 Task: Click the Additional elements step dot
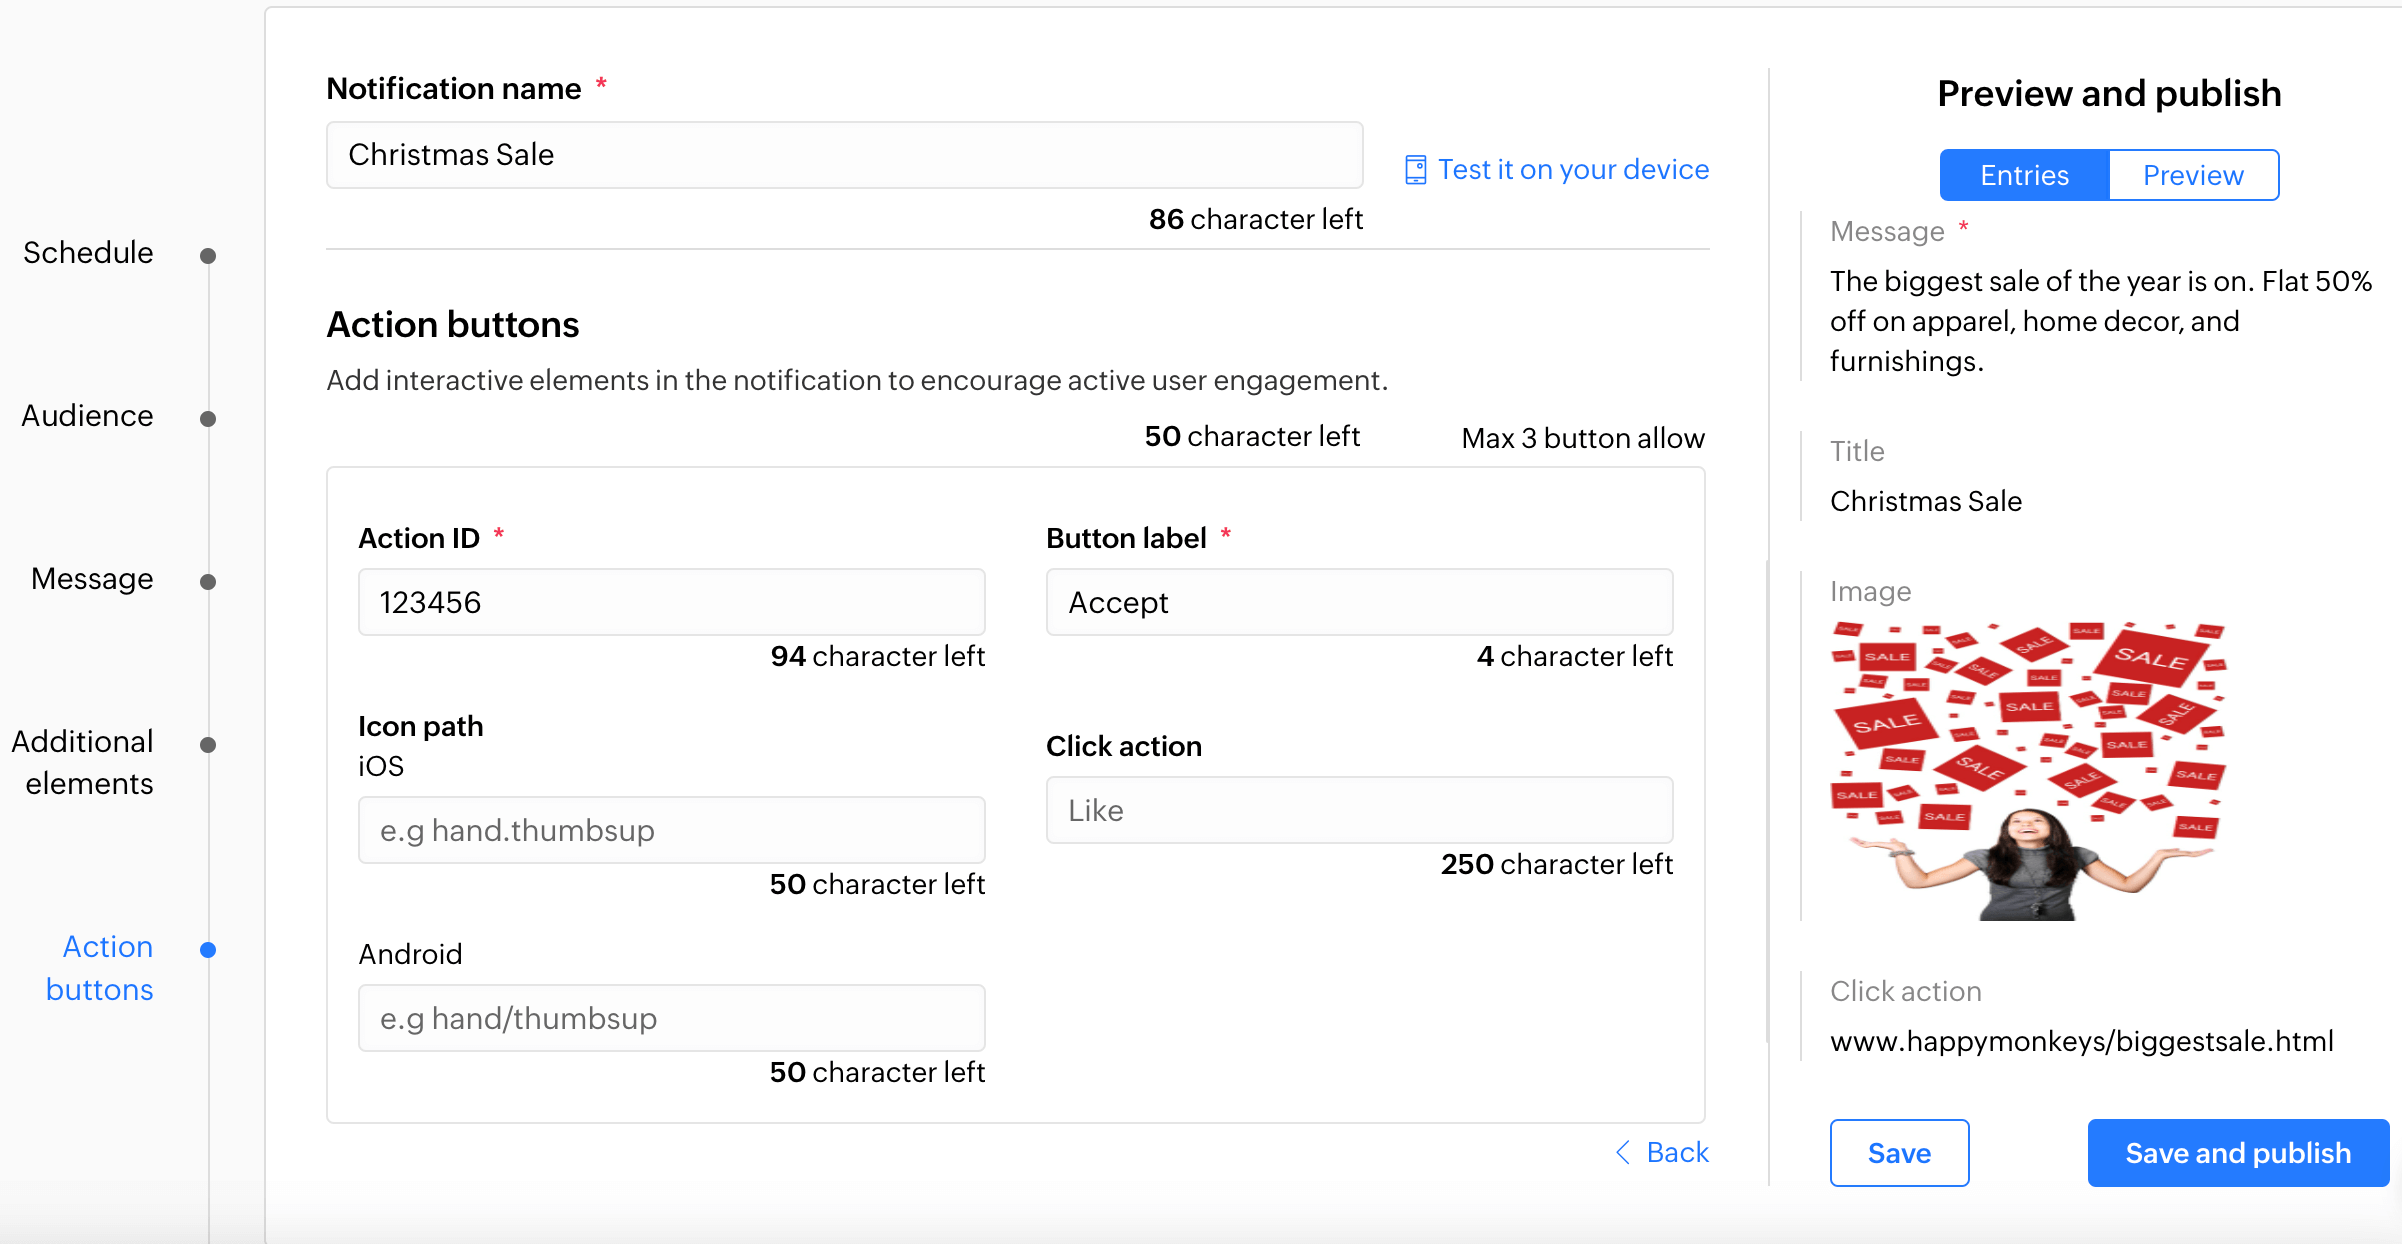pyautogui.click(x=208, y=745)
